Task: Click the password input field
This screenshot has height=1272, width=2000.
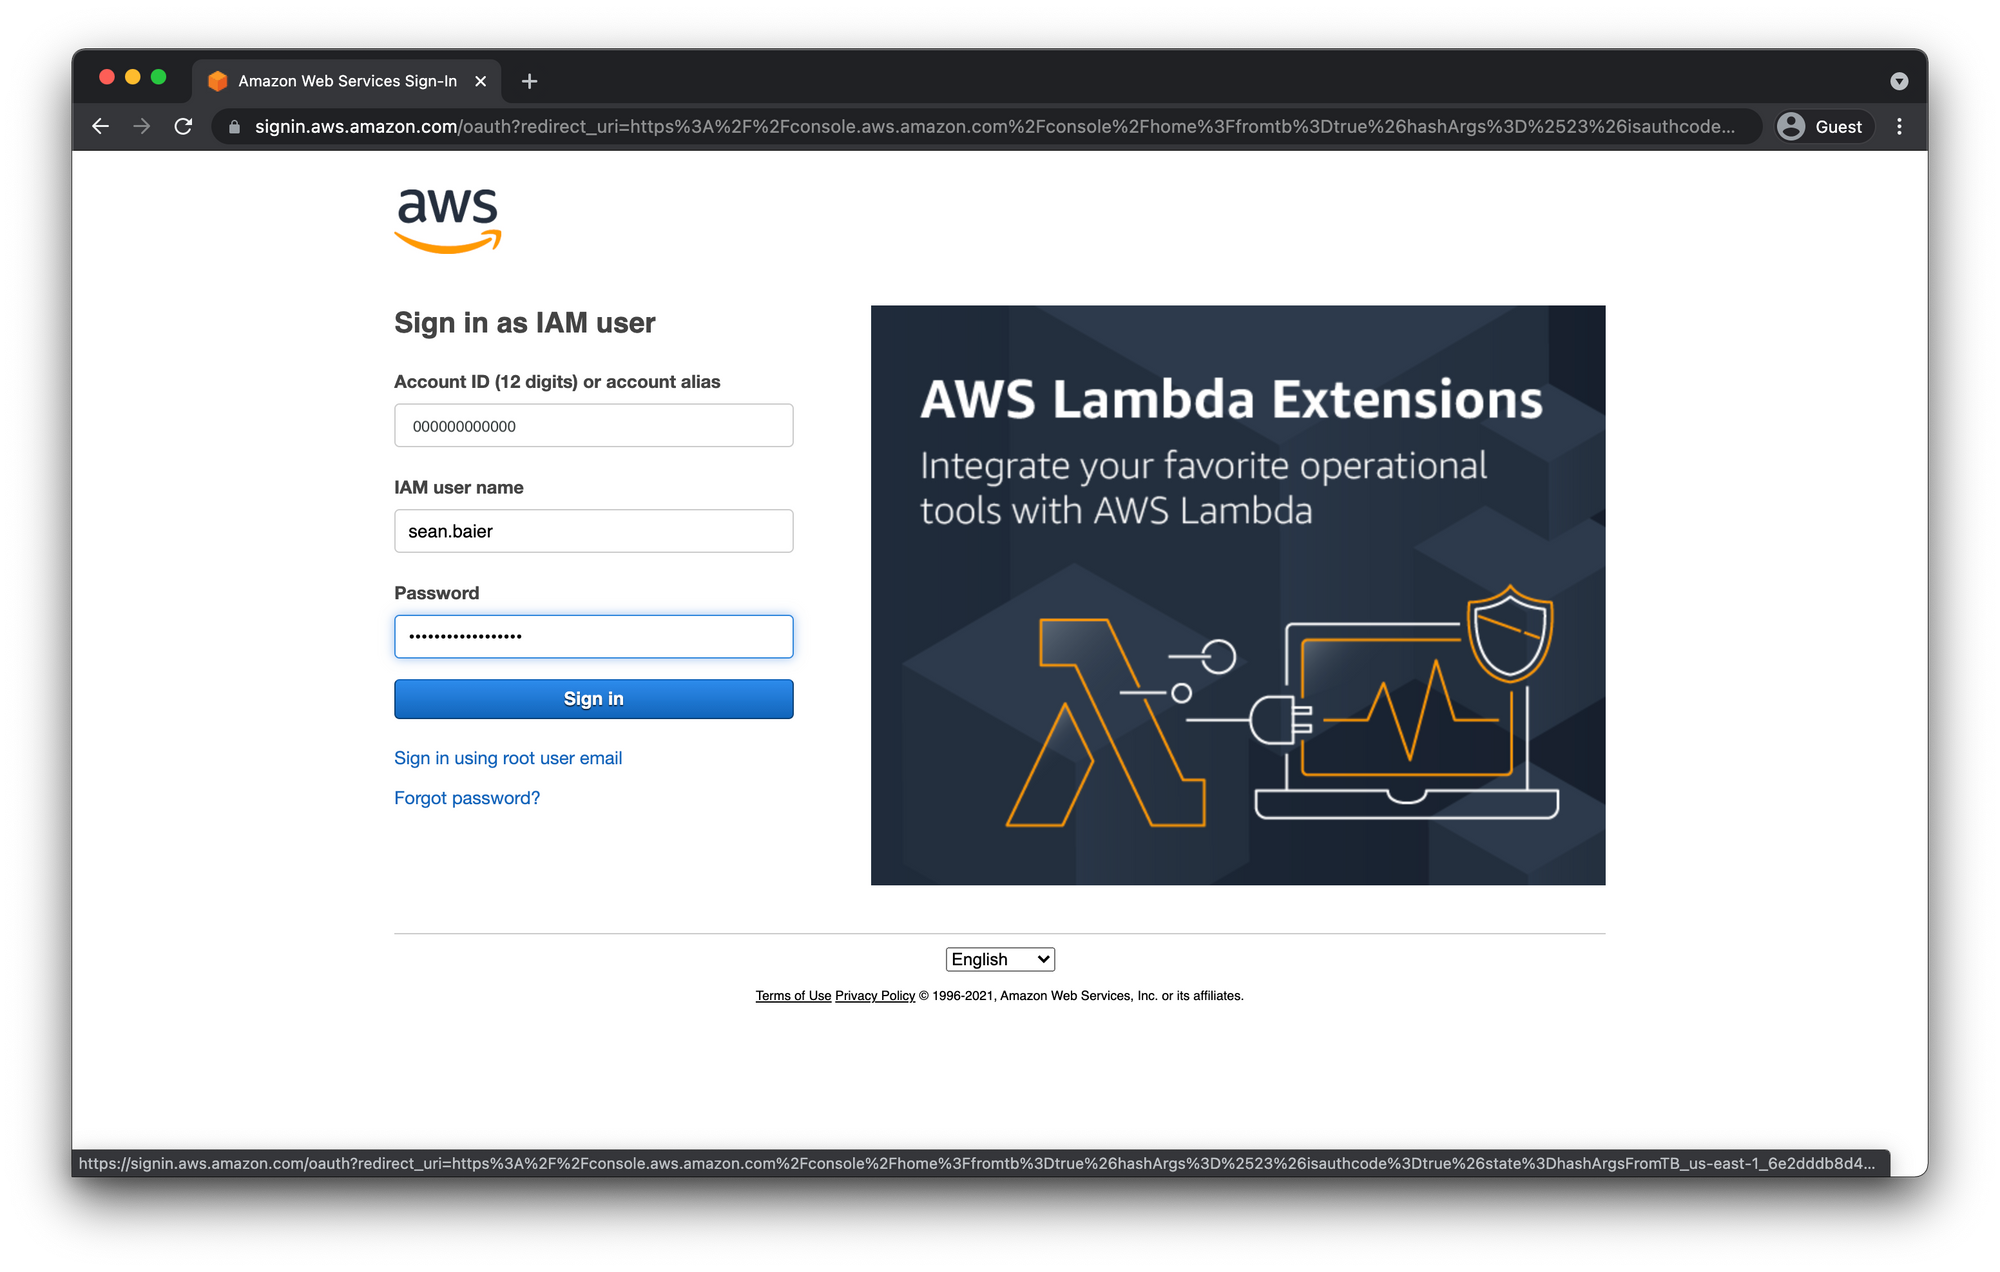Action: (x=593, y=635)
